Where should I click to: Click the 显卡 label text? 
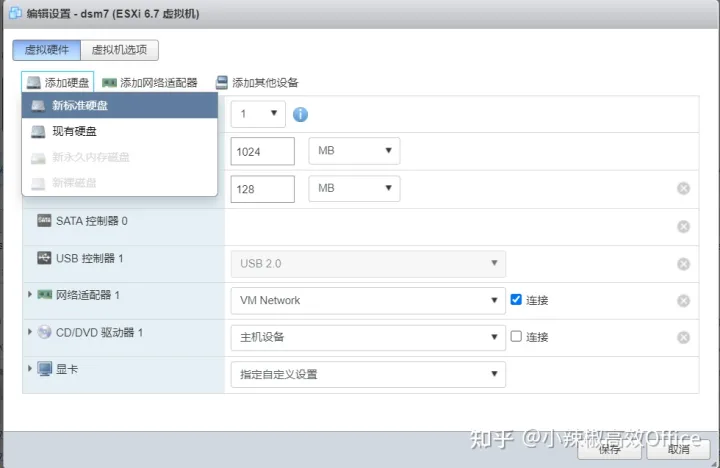click(67, 369)
